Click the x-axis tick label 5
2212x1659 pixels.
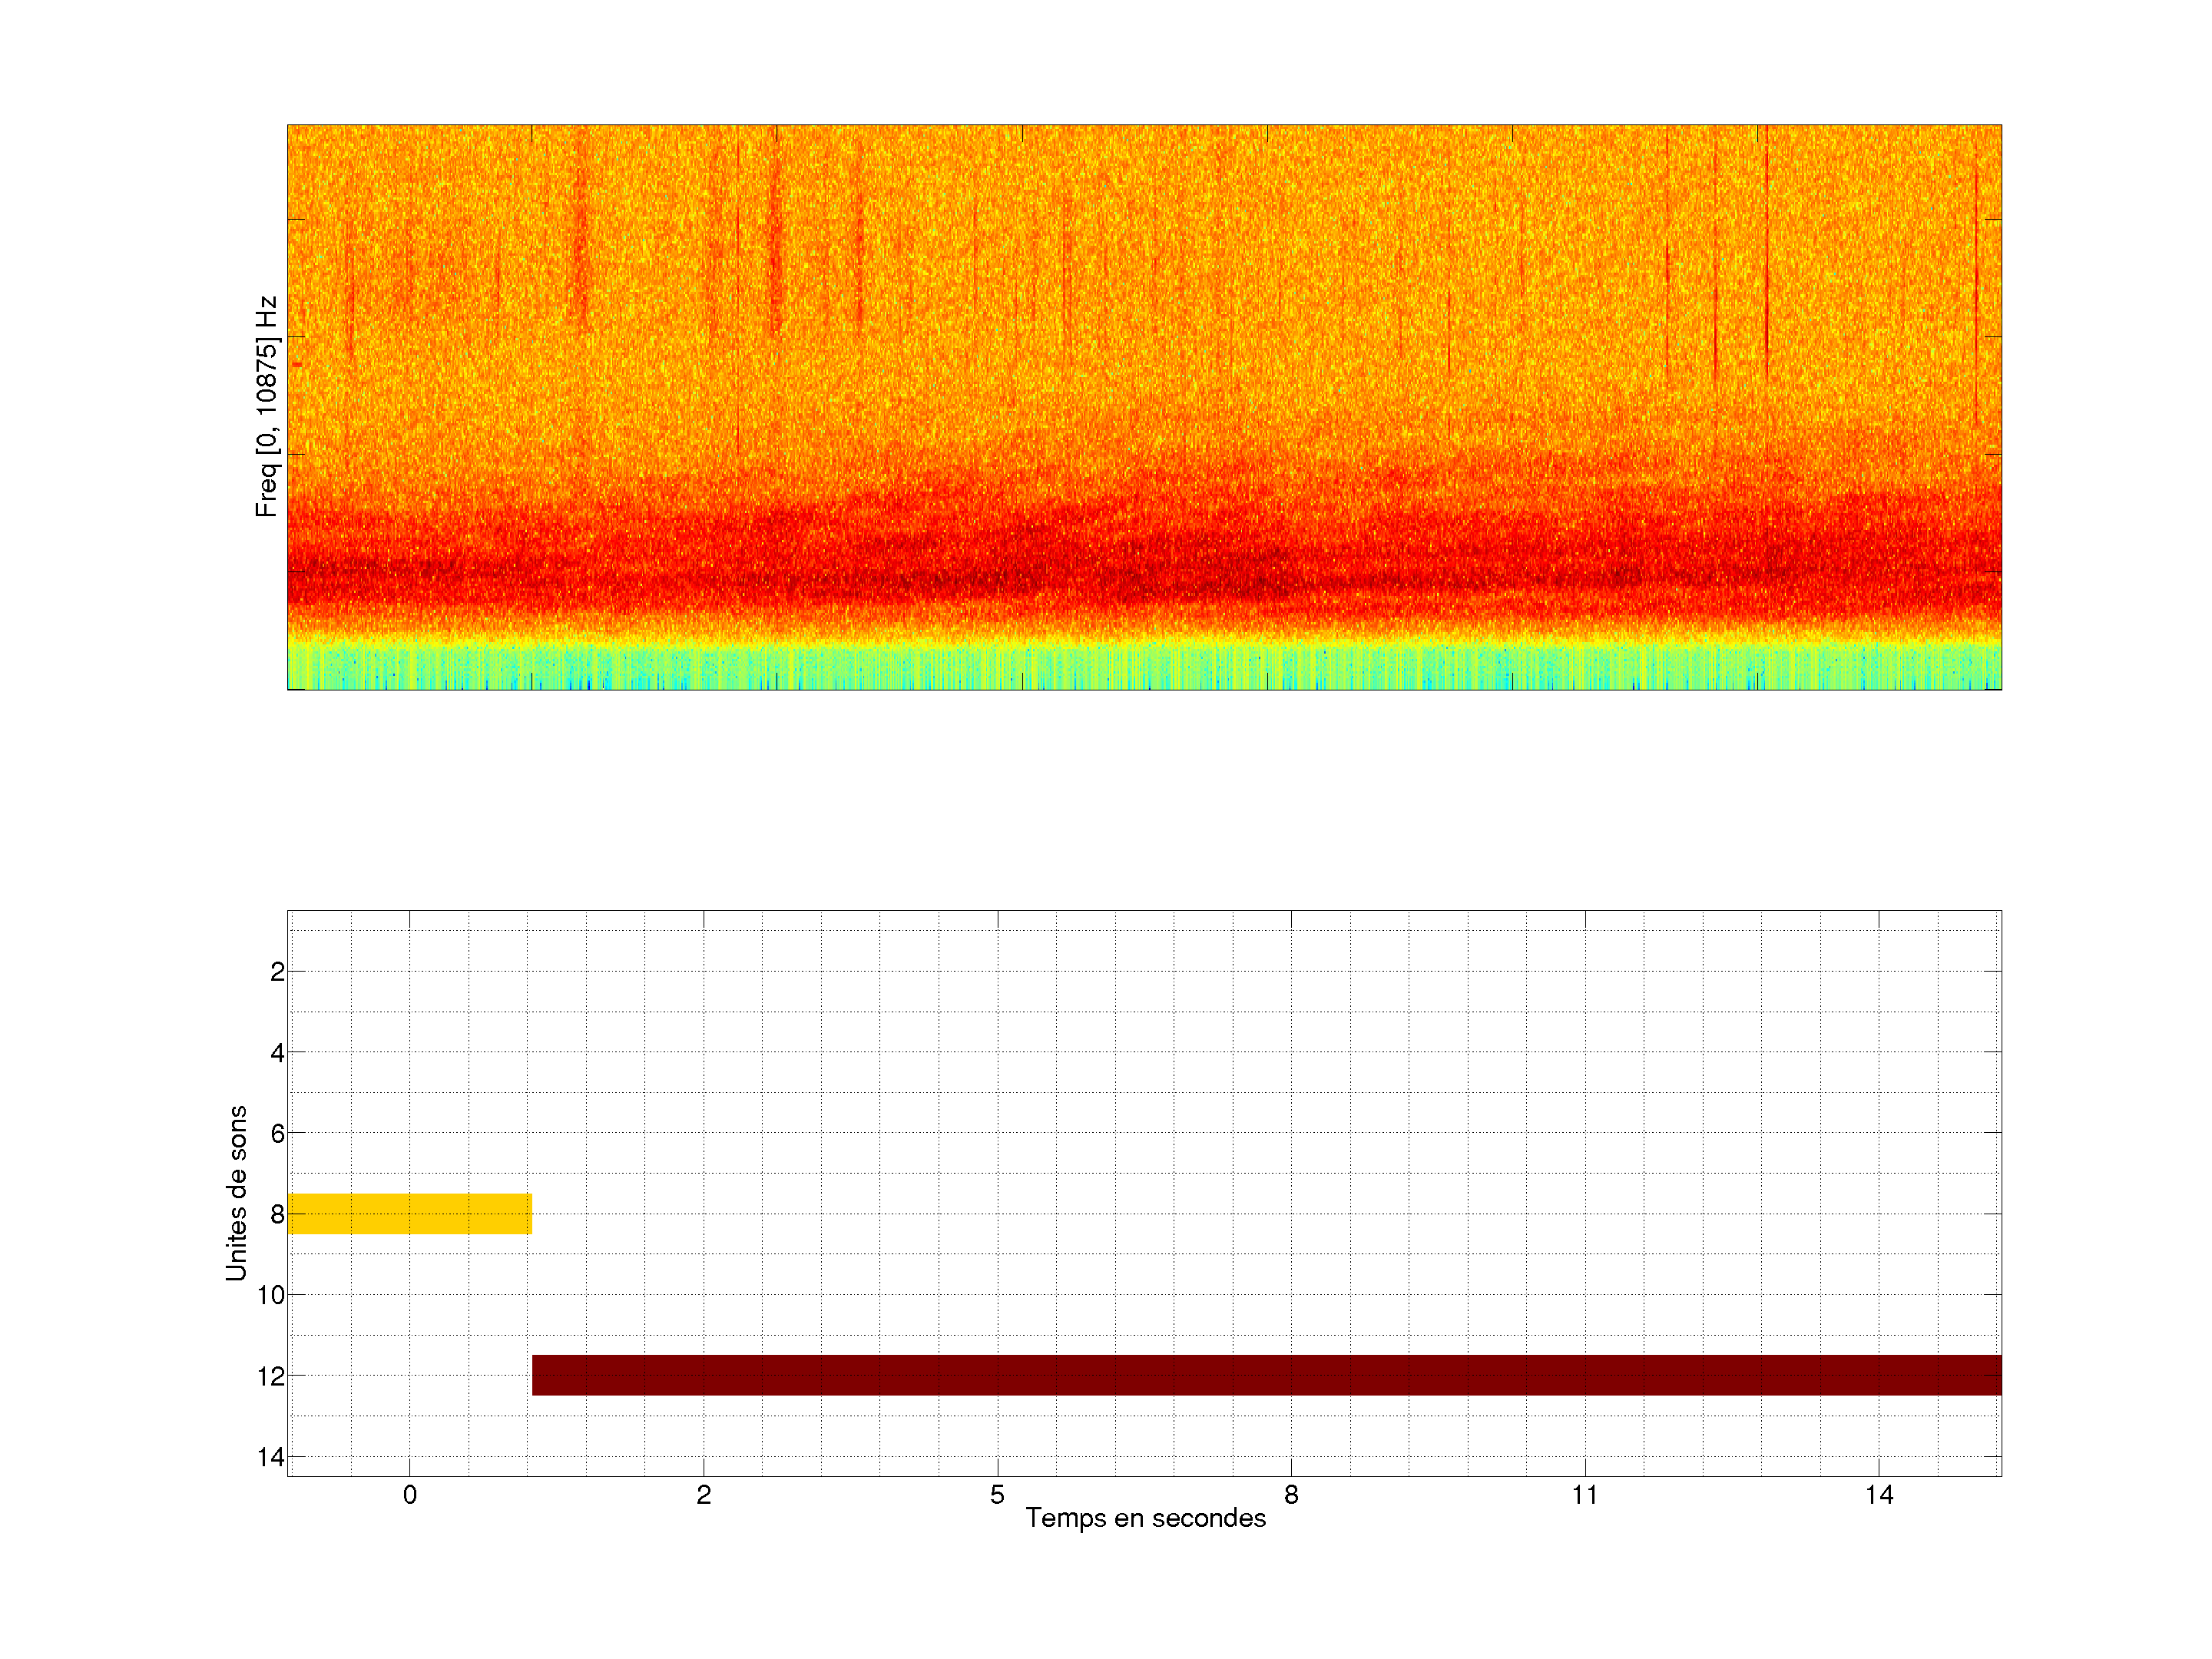(997, 1495)
